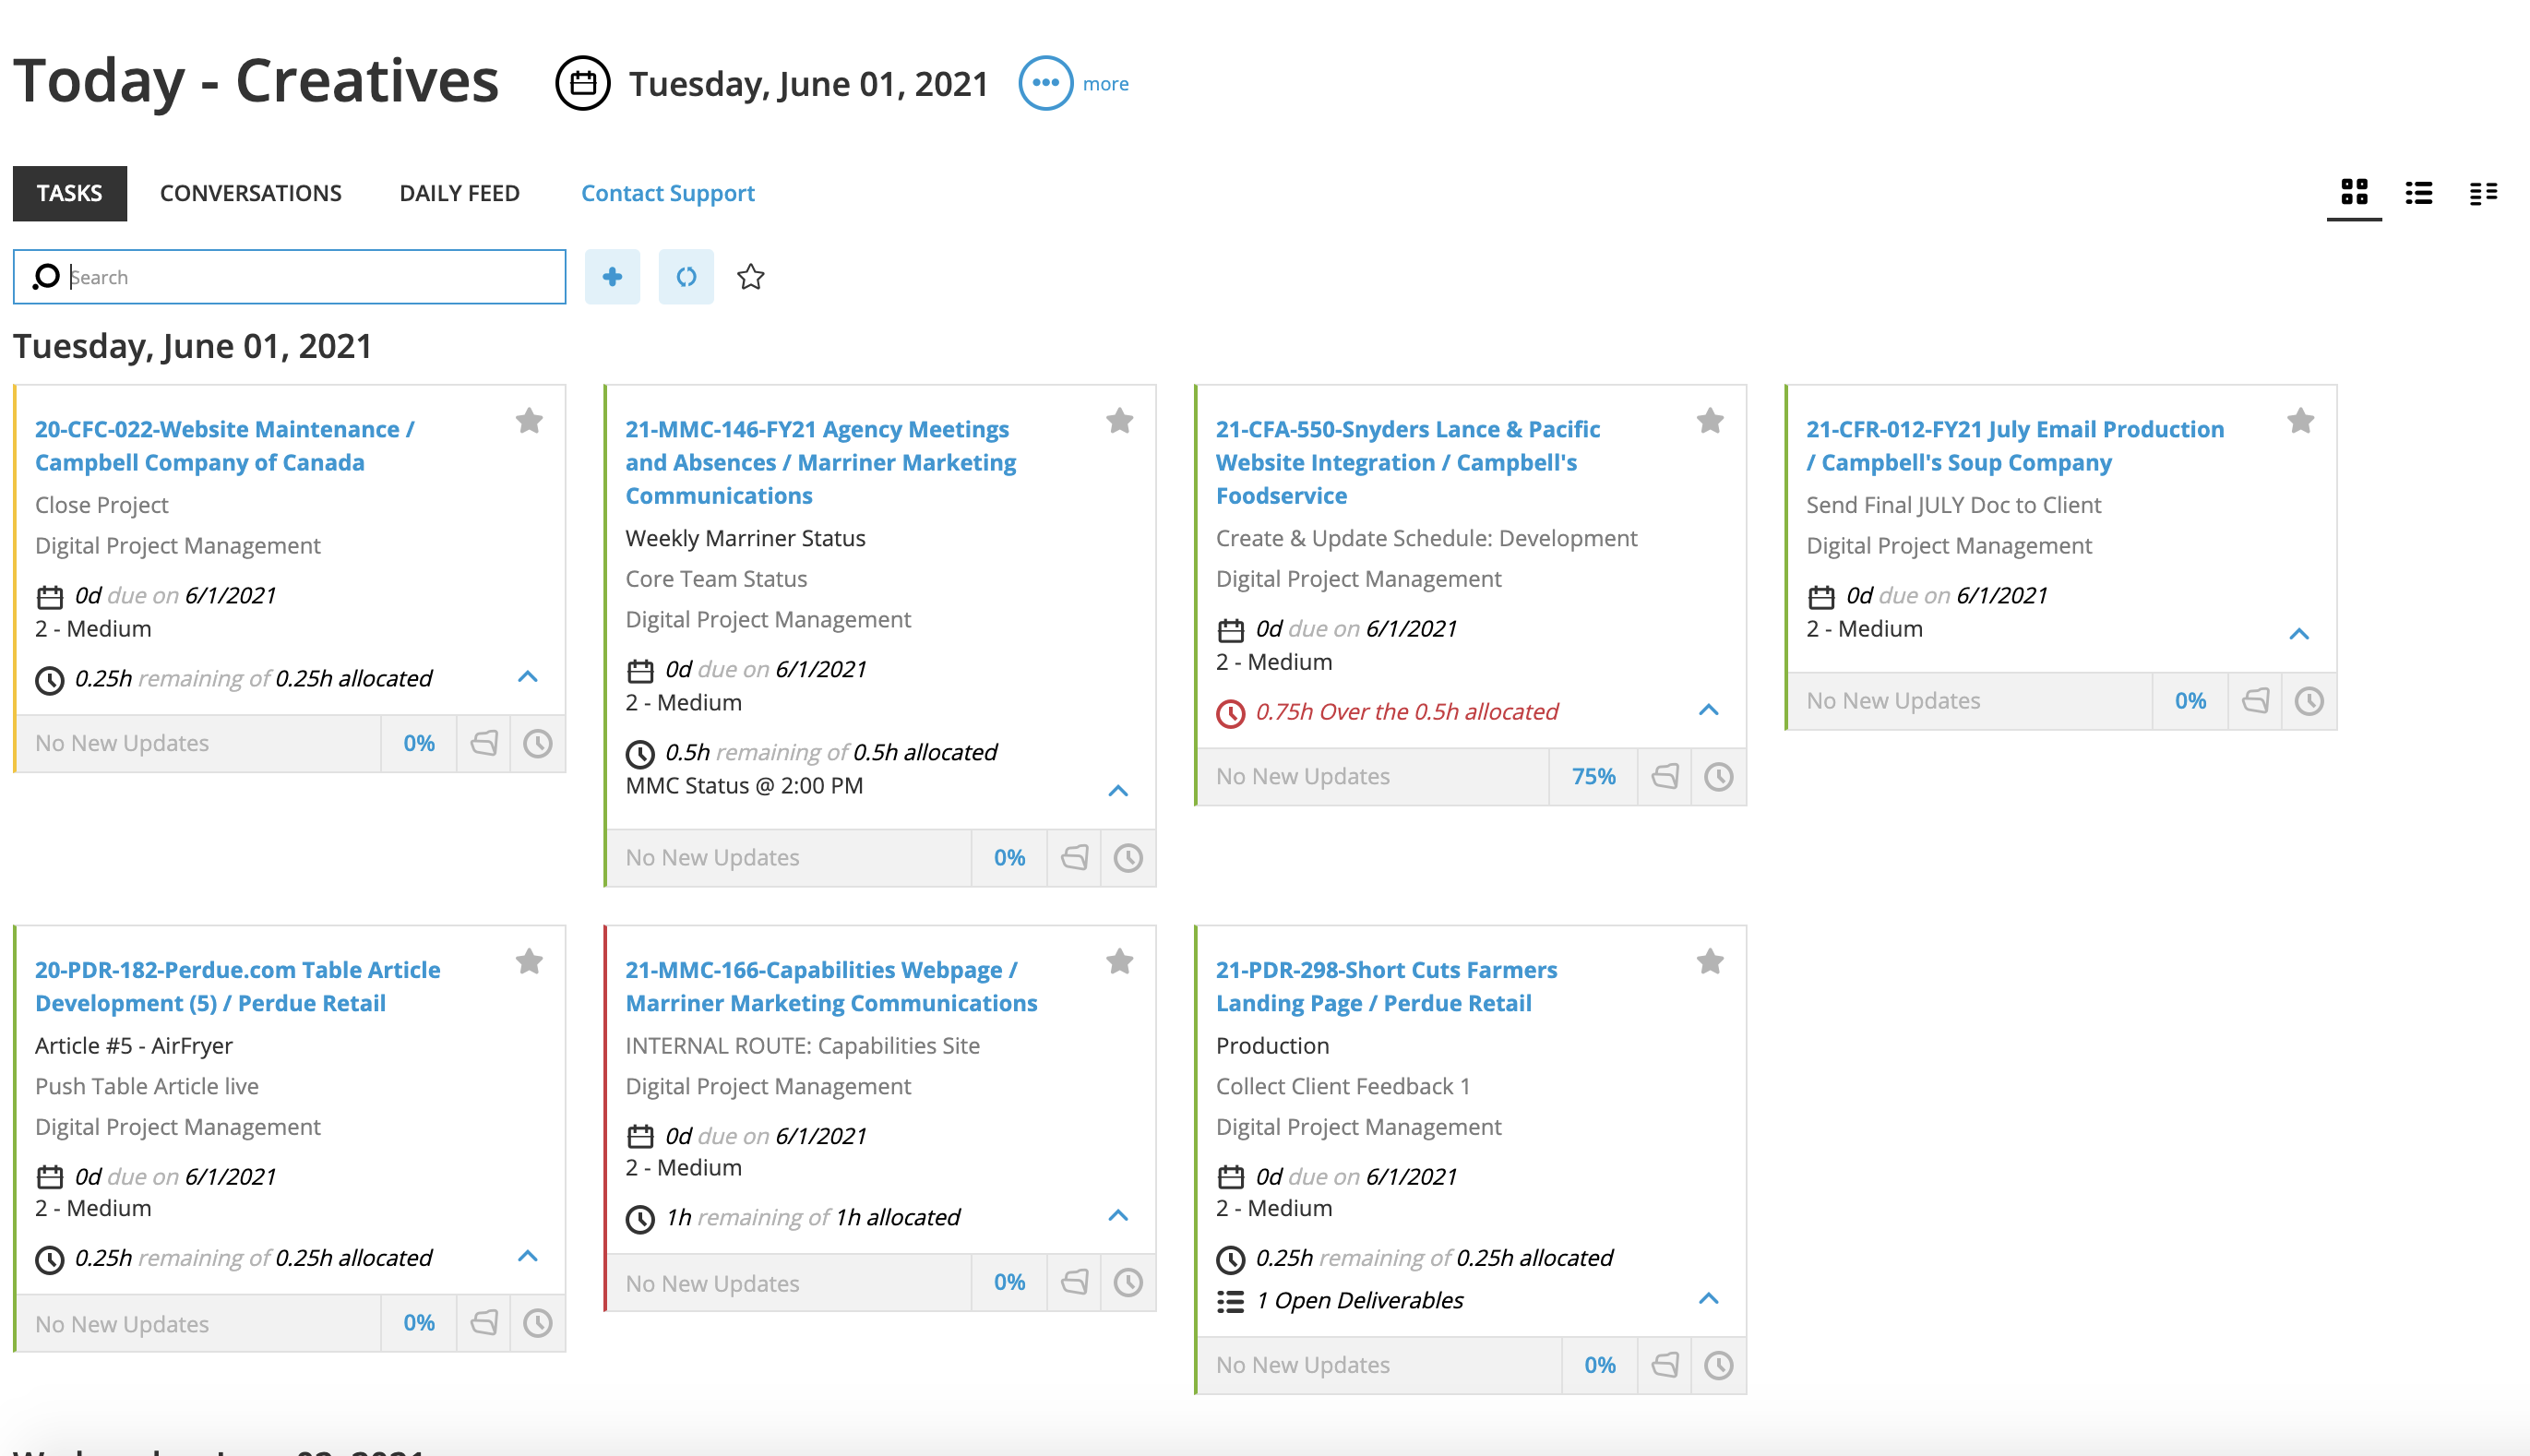This screenshot has width=2530, height=1456.
Task: Open conversation icon on Website Maintenance card
Action: 484,743
